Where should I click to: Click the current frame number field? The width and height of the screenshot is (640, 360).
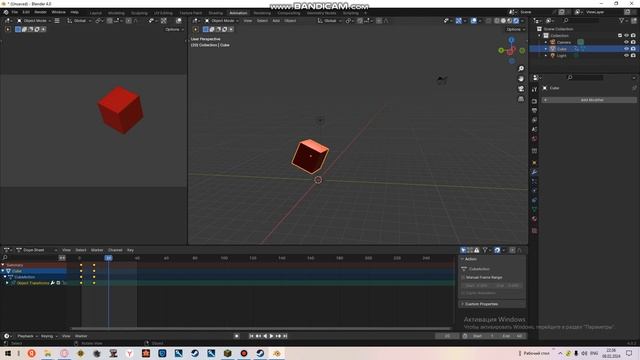click(x=447, y=336)
